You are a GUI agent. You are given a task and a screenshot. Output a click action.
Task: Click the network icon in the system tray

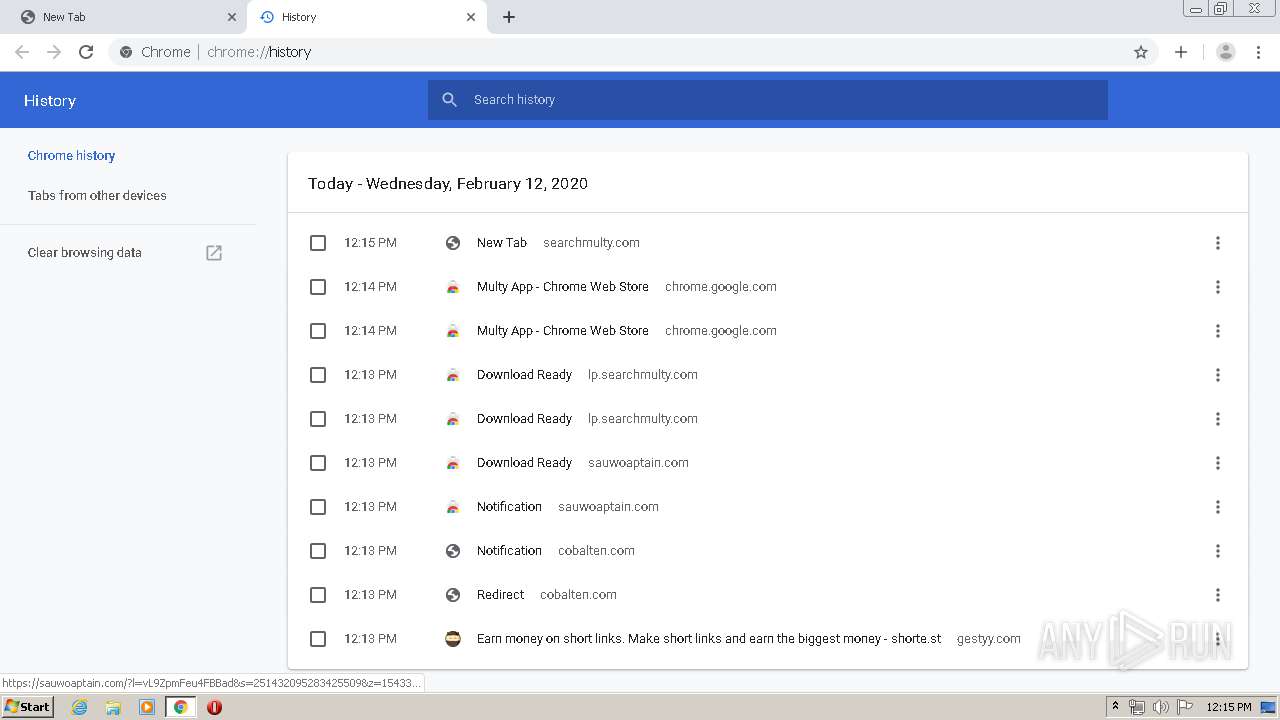(x=1137, y=707)
